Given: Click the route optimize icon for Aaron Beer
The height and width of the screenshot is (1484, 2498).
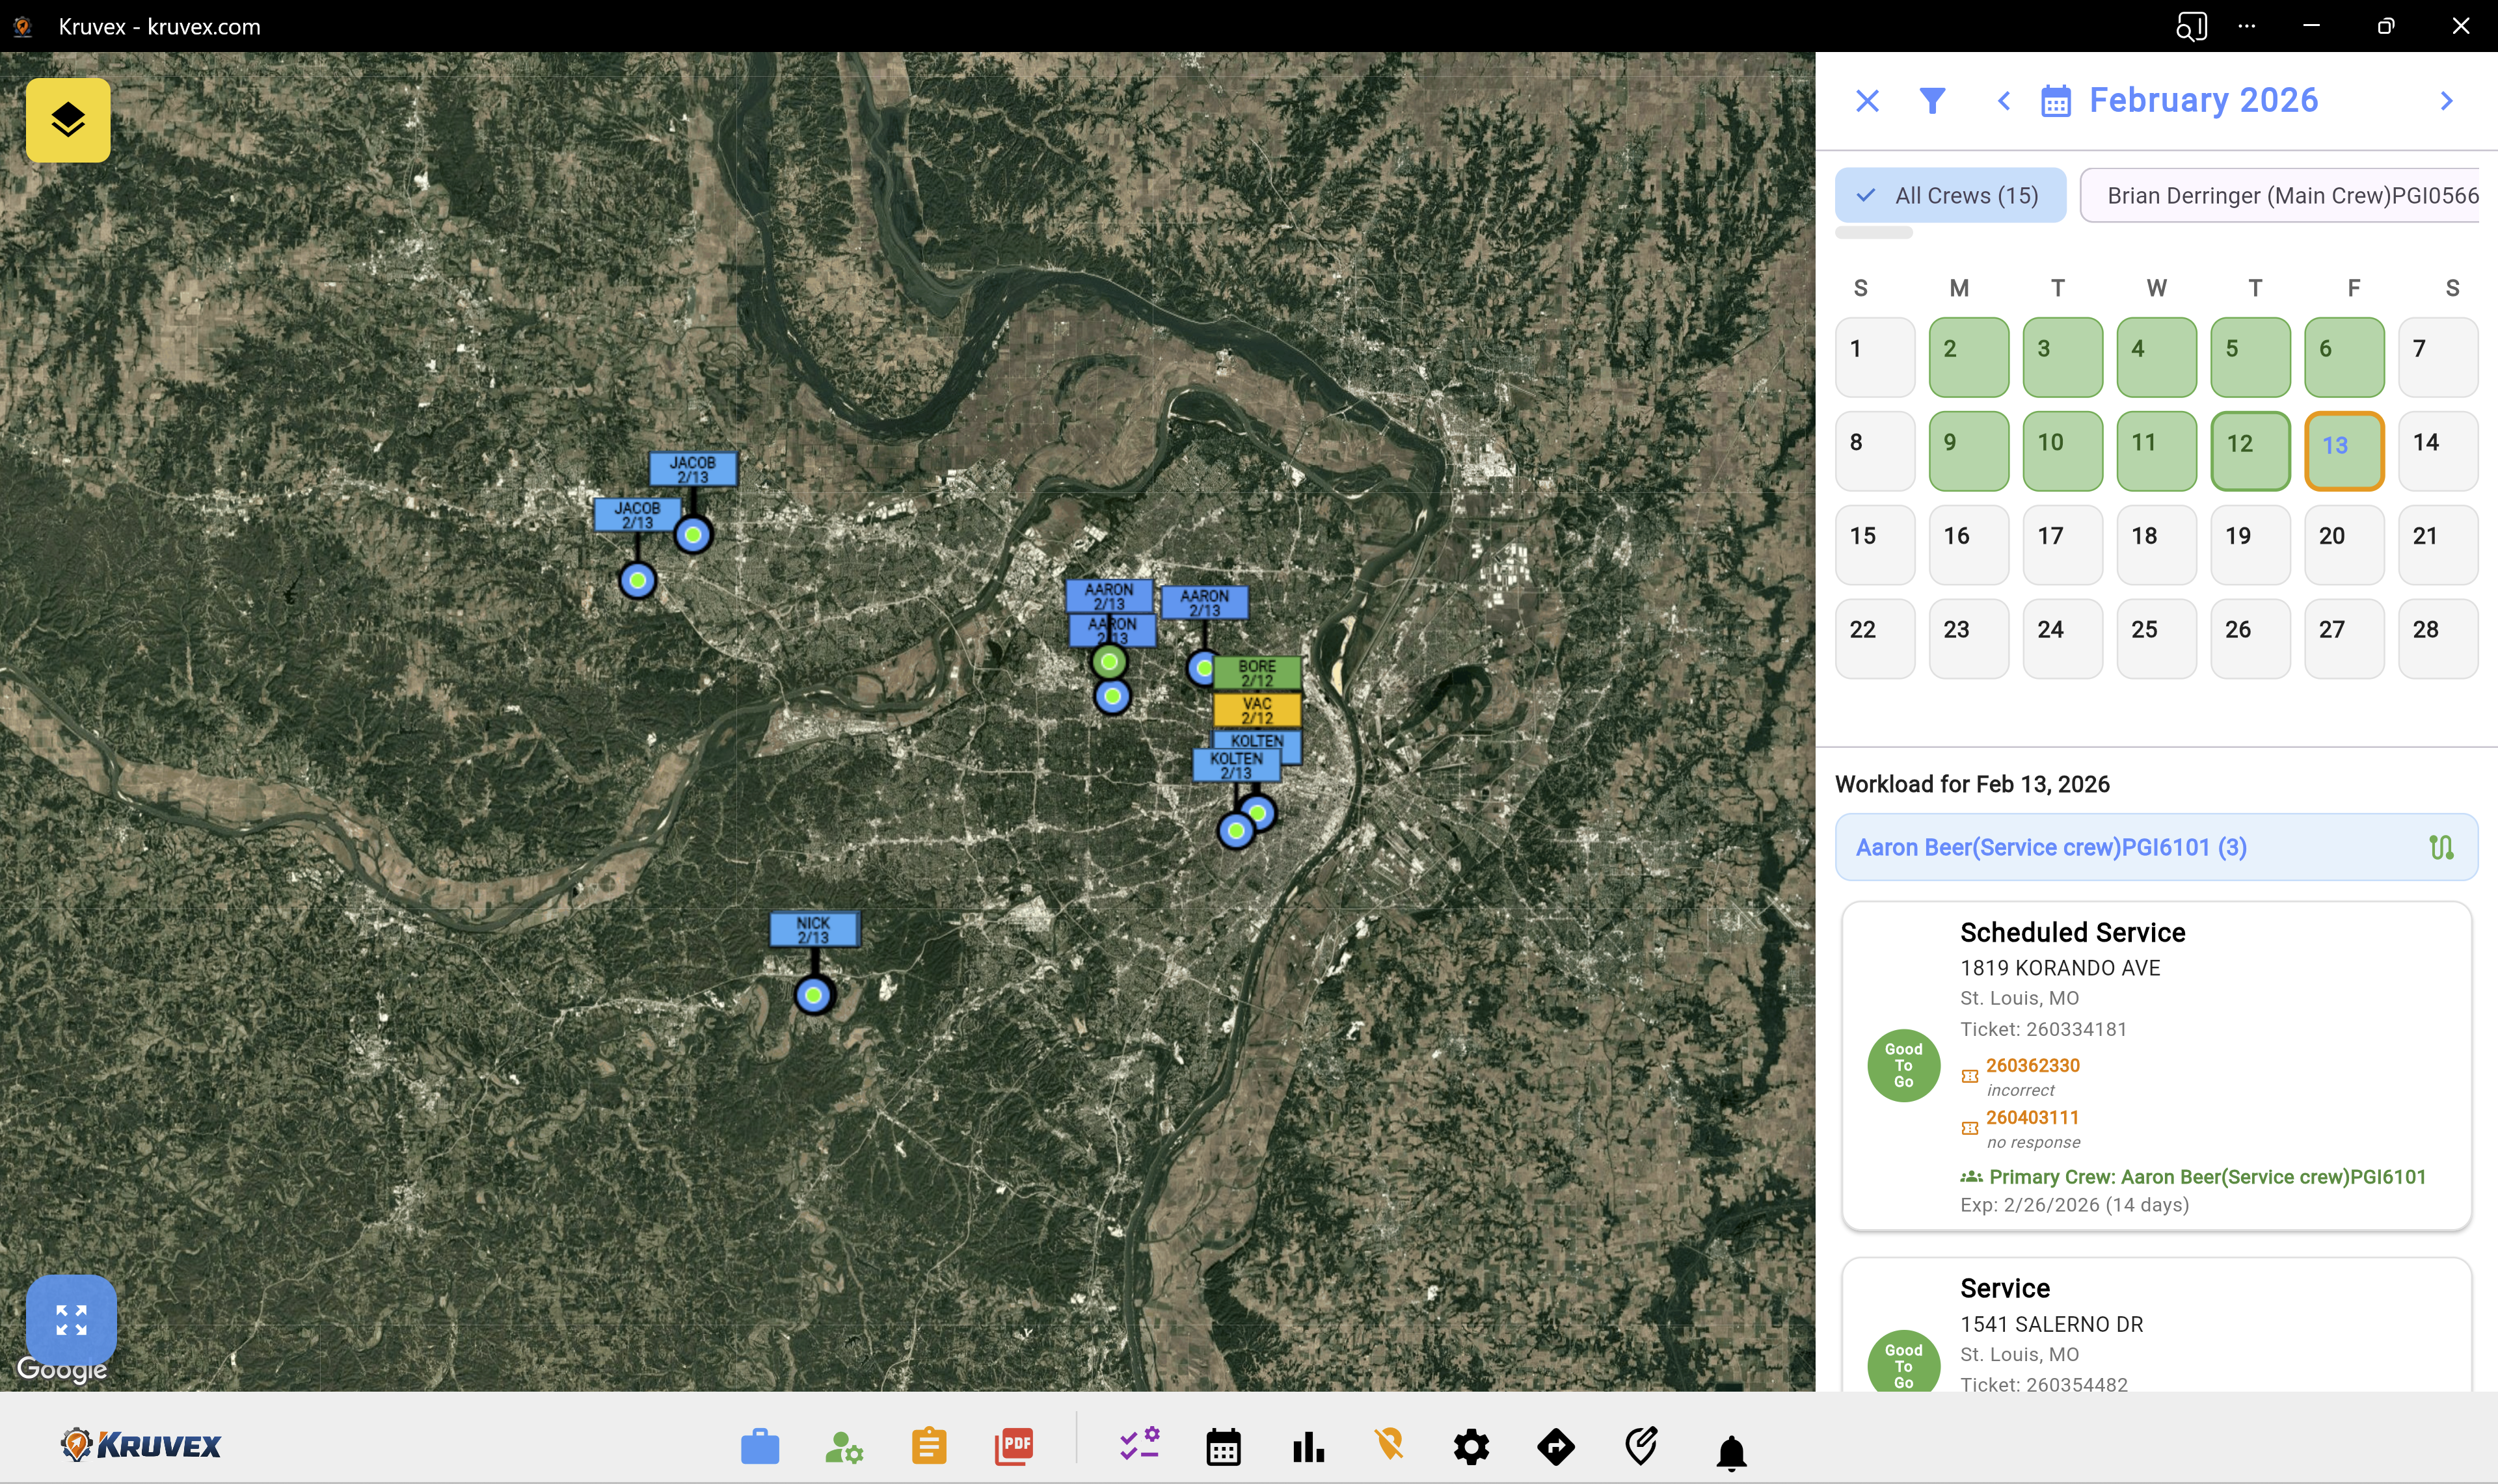Looking at the screenshot, I should coord(2441,847).
